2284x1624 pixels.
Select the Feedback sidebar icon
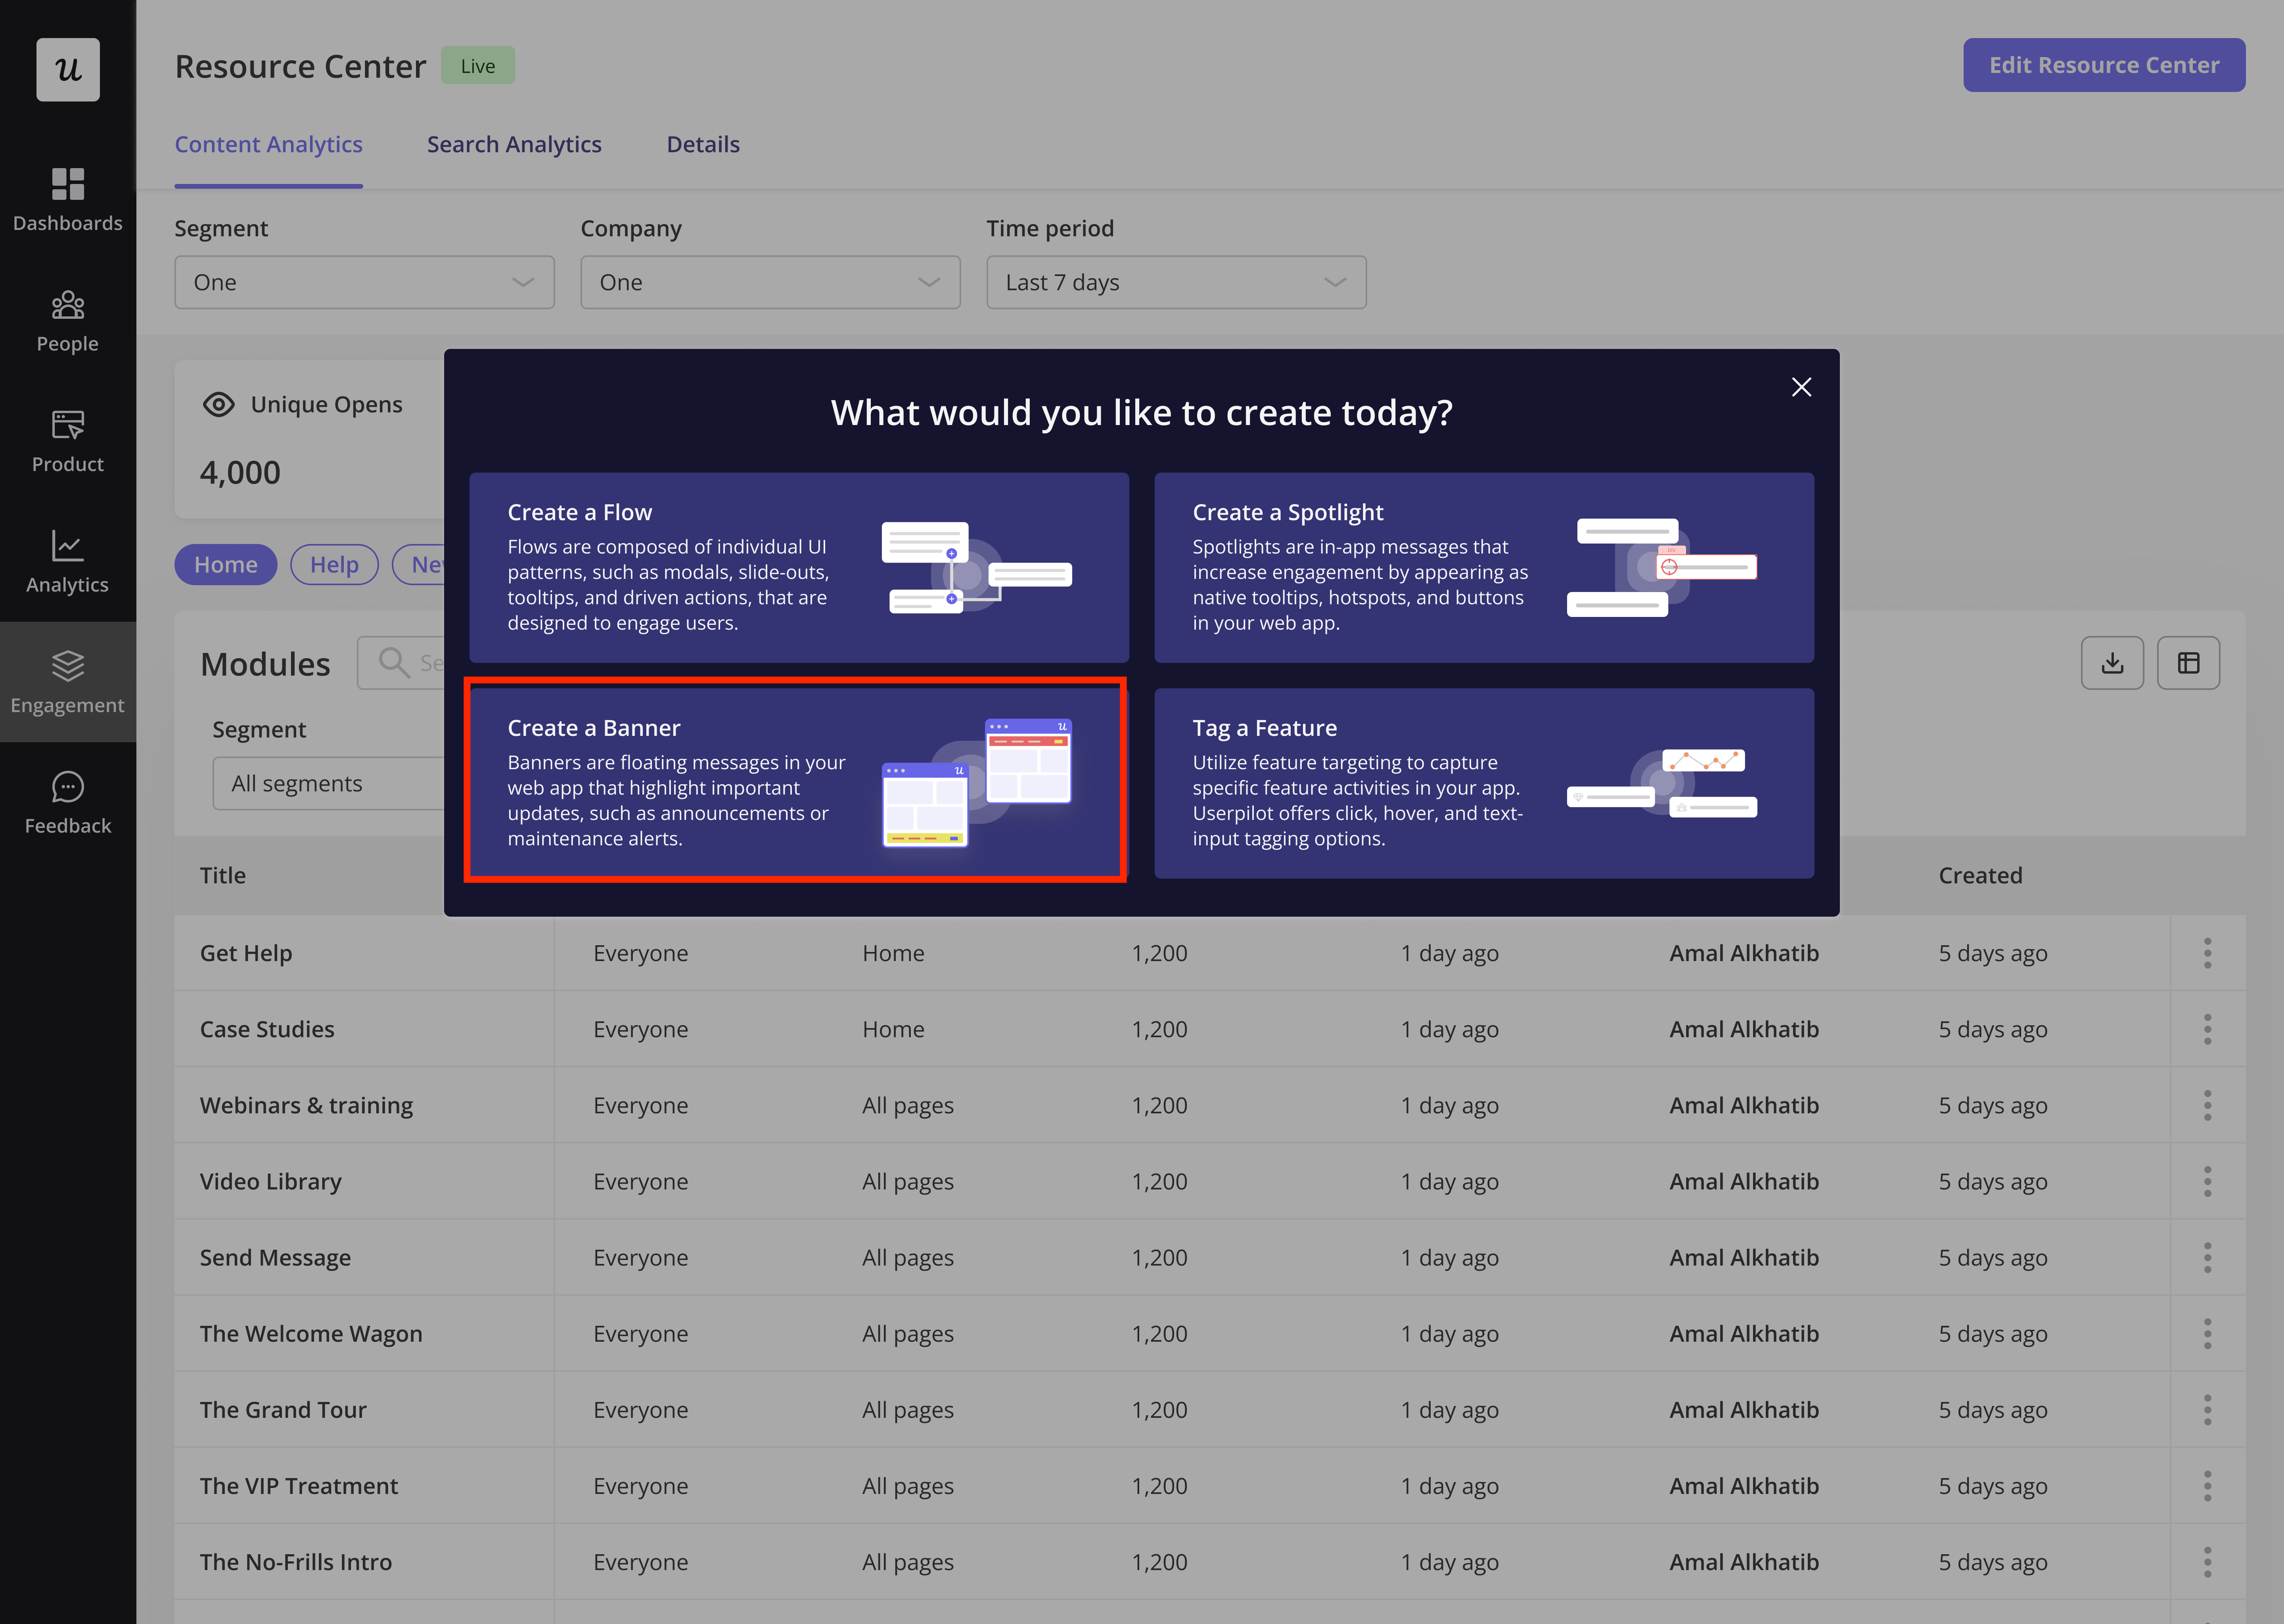point(67,803)
